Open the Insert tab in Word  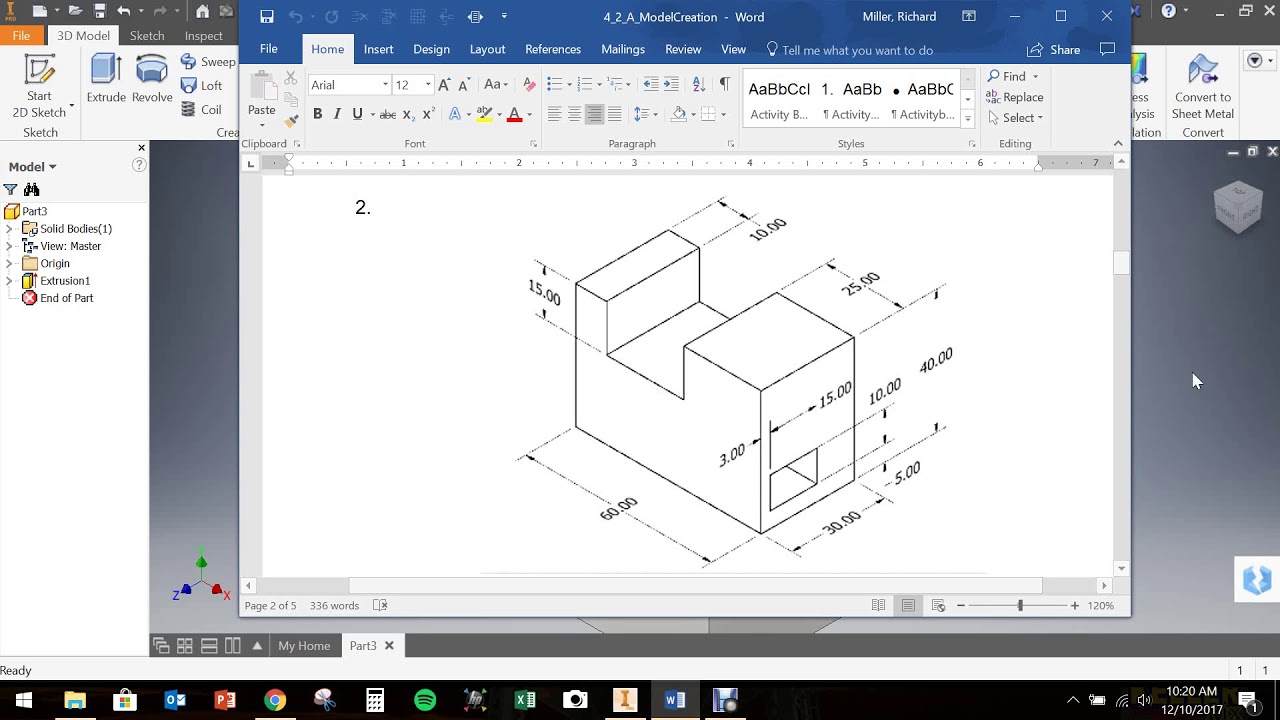pyautogui.click(x=378, y=49)
